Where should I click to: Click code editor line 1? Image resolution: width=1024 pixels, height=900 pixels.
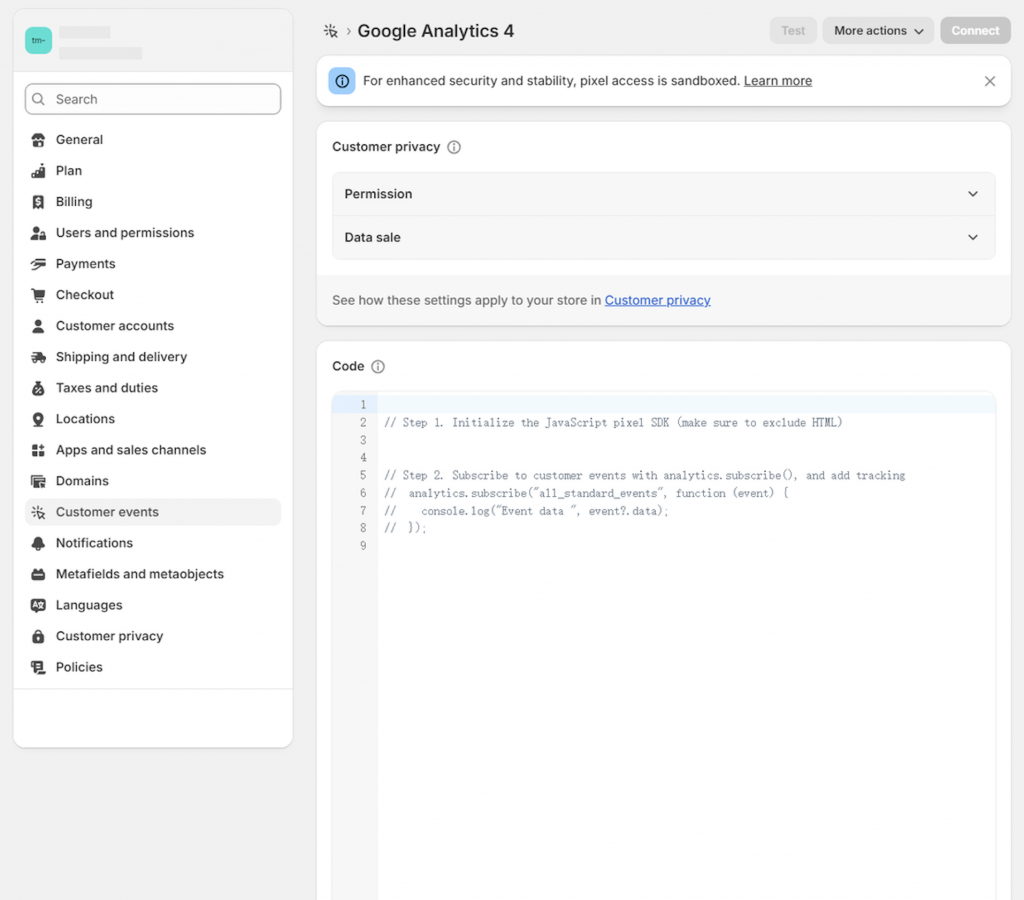pos(686,405)
